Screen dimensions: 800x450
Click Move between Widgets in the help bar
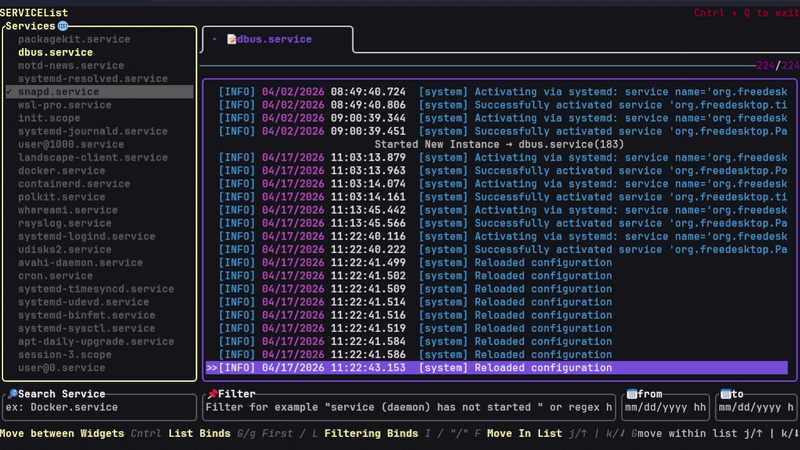62,434
